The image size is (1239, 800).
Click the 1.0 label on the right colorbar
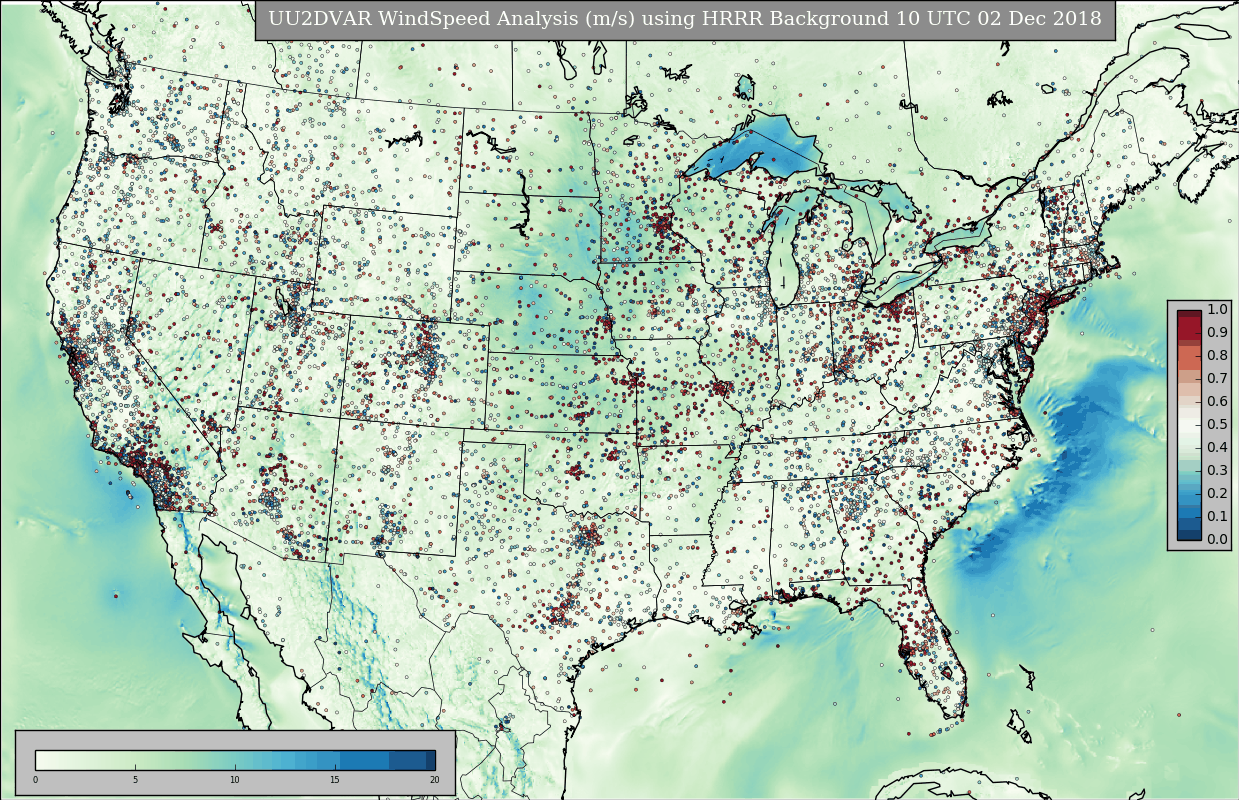coord(1217,310)
